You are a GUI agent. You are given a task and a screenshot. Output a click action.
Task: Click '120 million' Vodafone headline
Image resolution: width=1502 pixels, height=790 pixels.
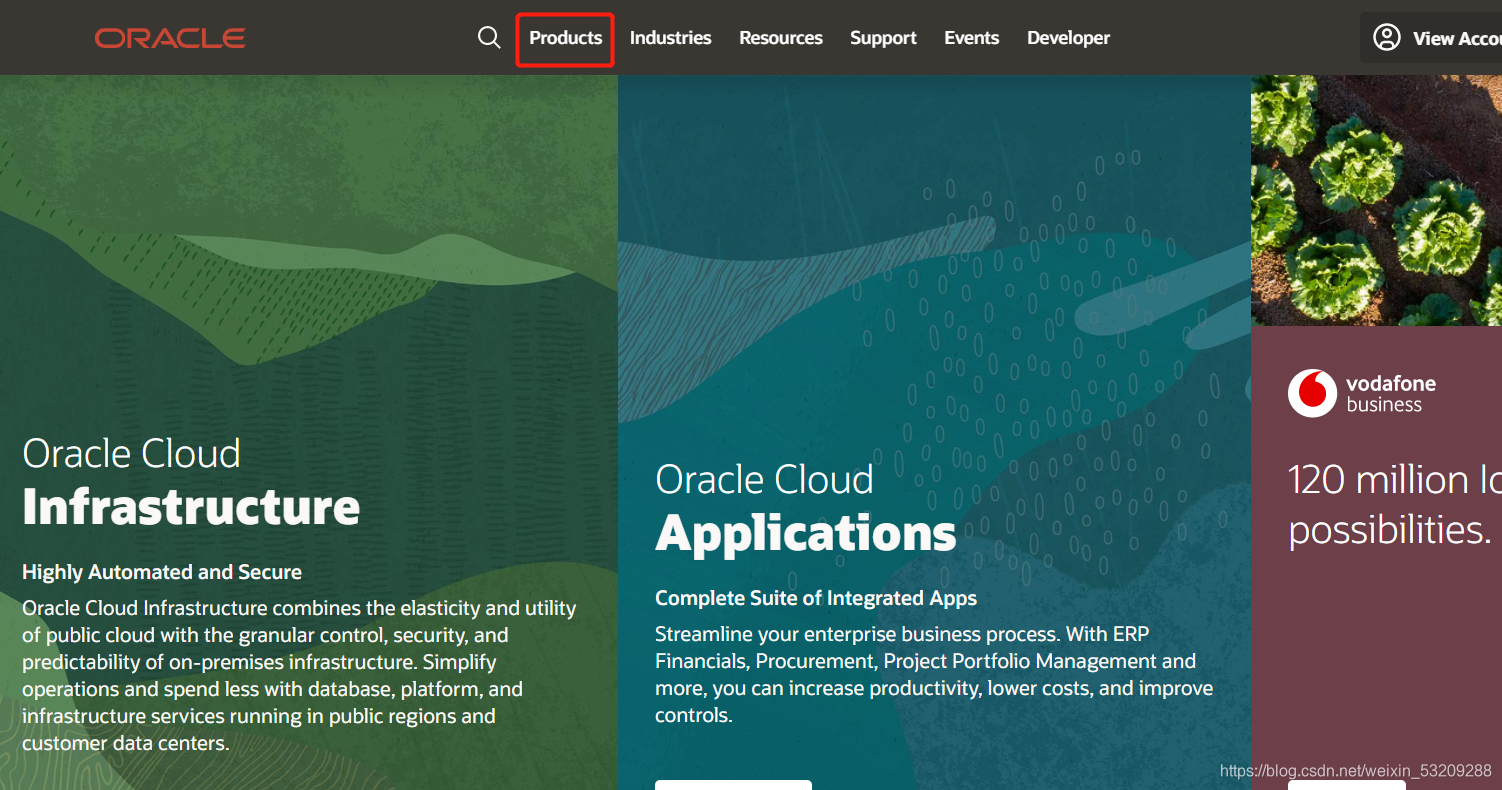pos(1395,504)
